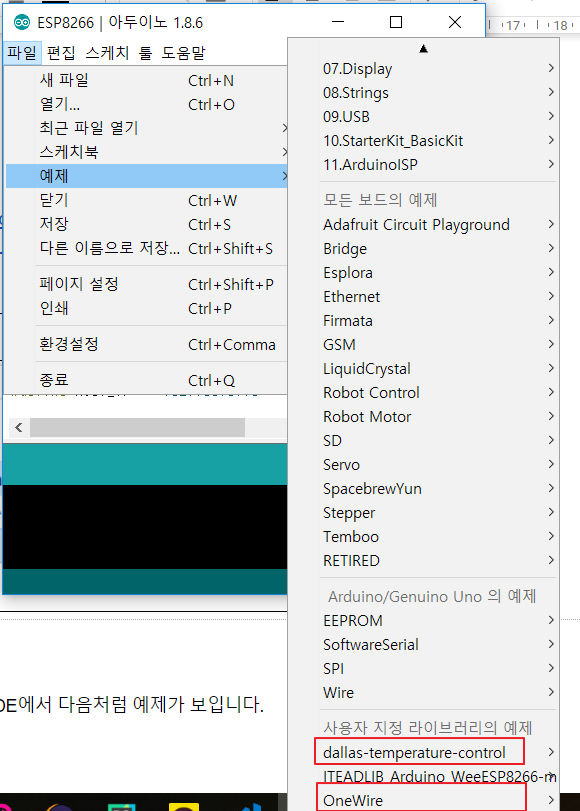Click the 도움말 menu
580x811 pixels.
[183, 52]
